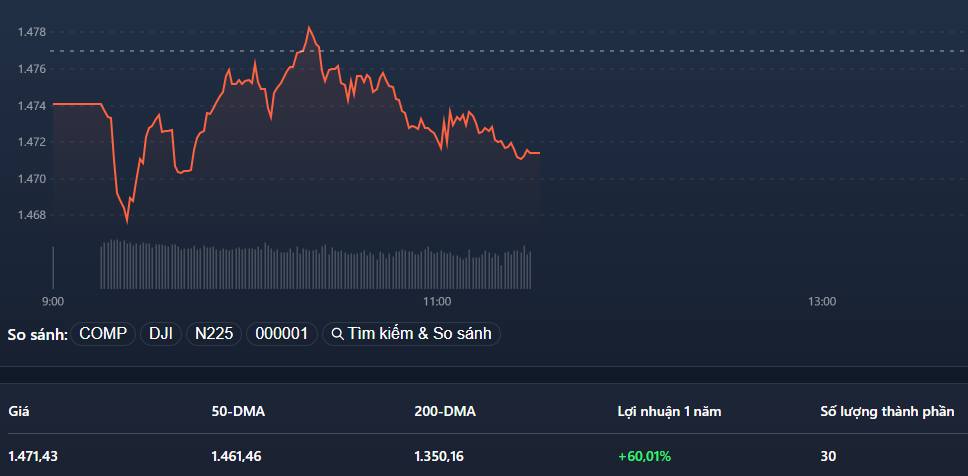Select the N225 comparison chip

click(x=212, y=334)
